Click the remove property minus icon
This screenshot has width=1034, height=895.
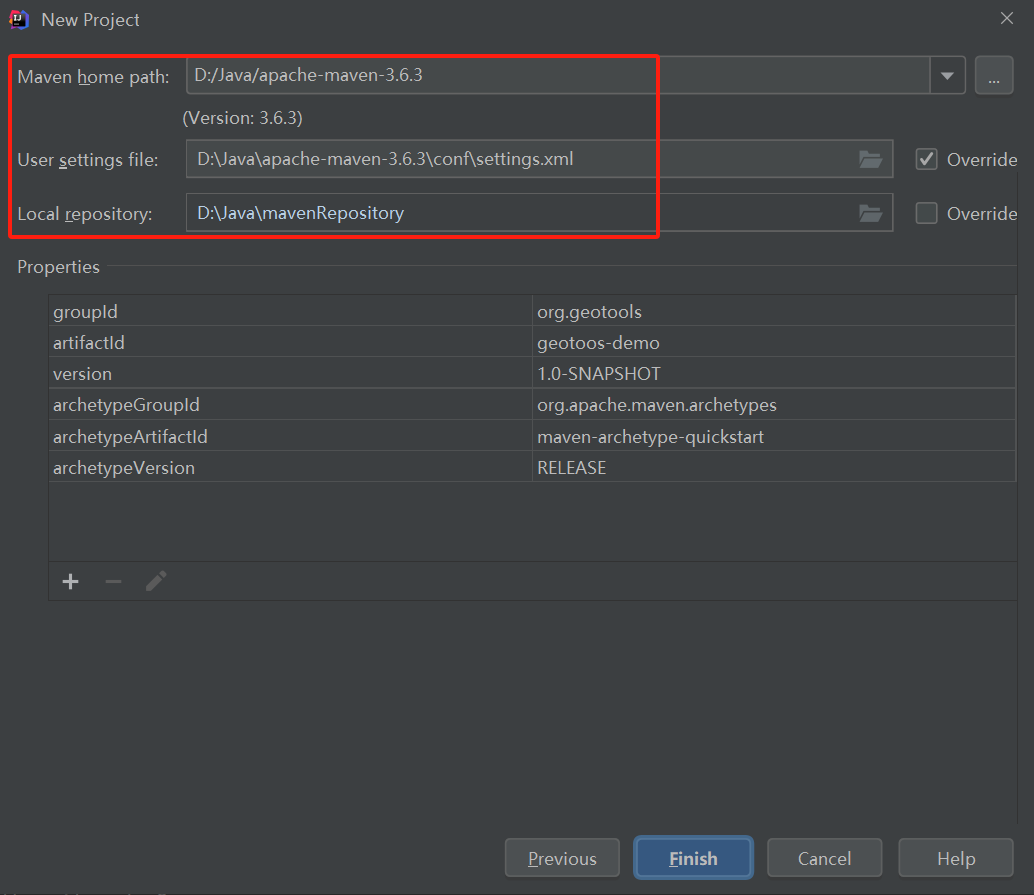click(x=113, y=581)
